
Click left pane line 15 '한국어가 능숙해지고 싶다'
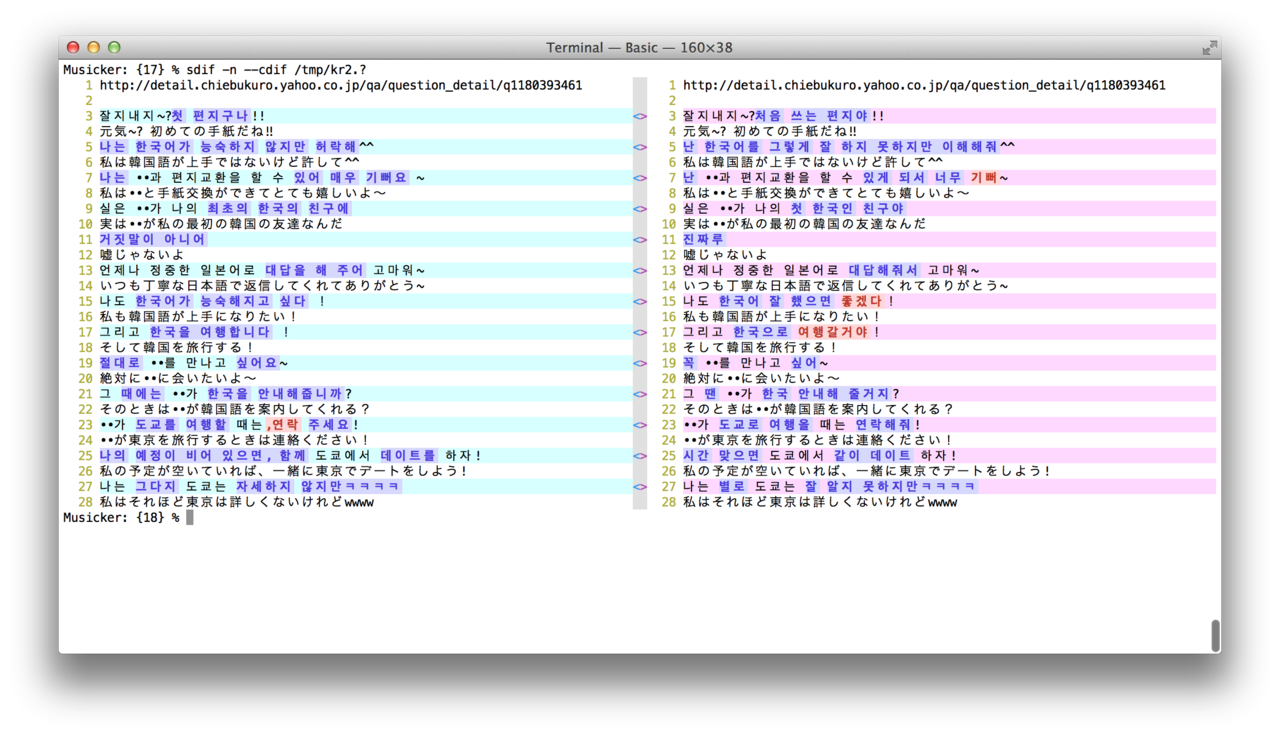[222, 302]
